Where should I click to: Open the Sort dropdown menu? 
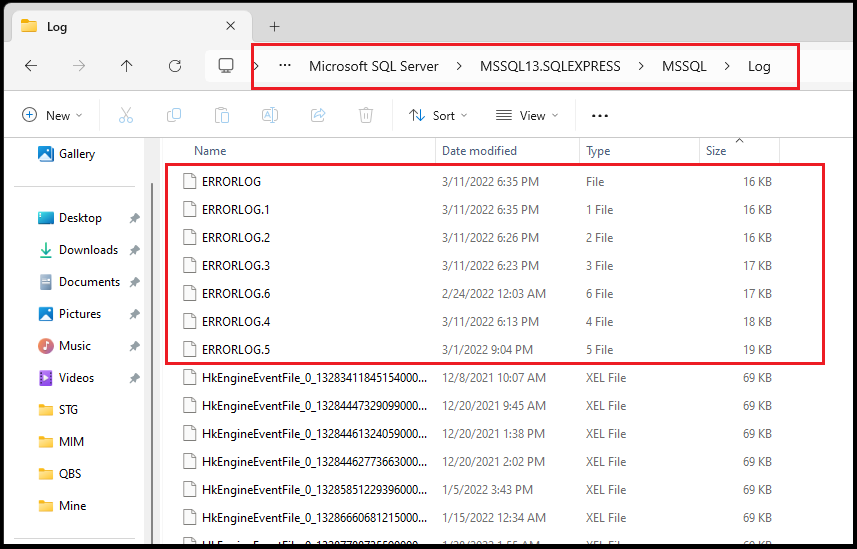(438, 115)
